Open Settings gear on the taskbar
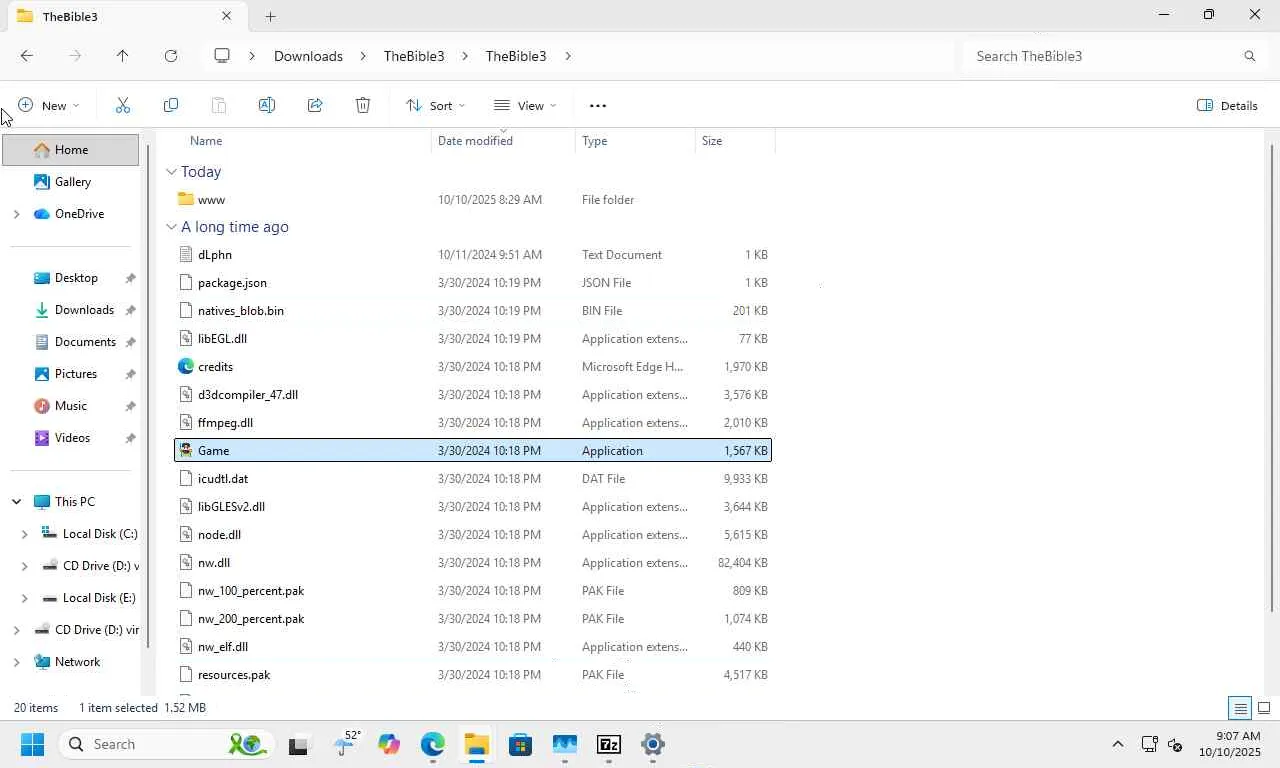The height and width of the screenshot is (768, 1280). pos(653,744)
